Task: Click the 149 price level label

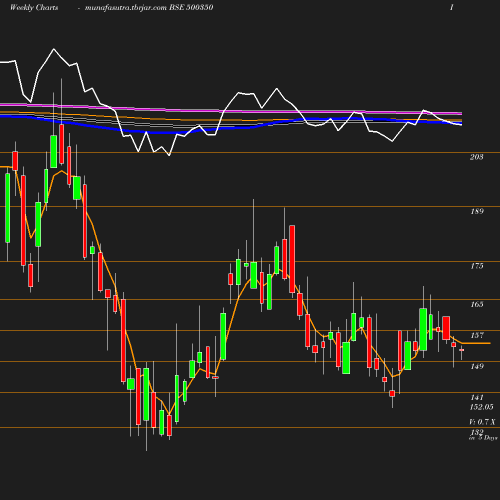Action: point(477,366)
